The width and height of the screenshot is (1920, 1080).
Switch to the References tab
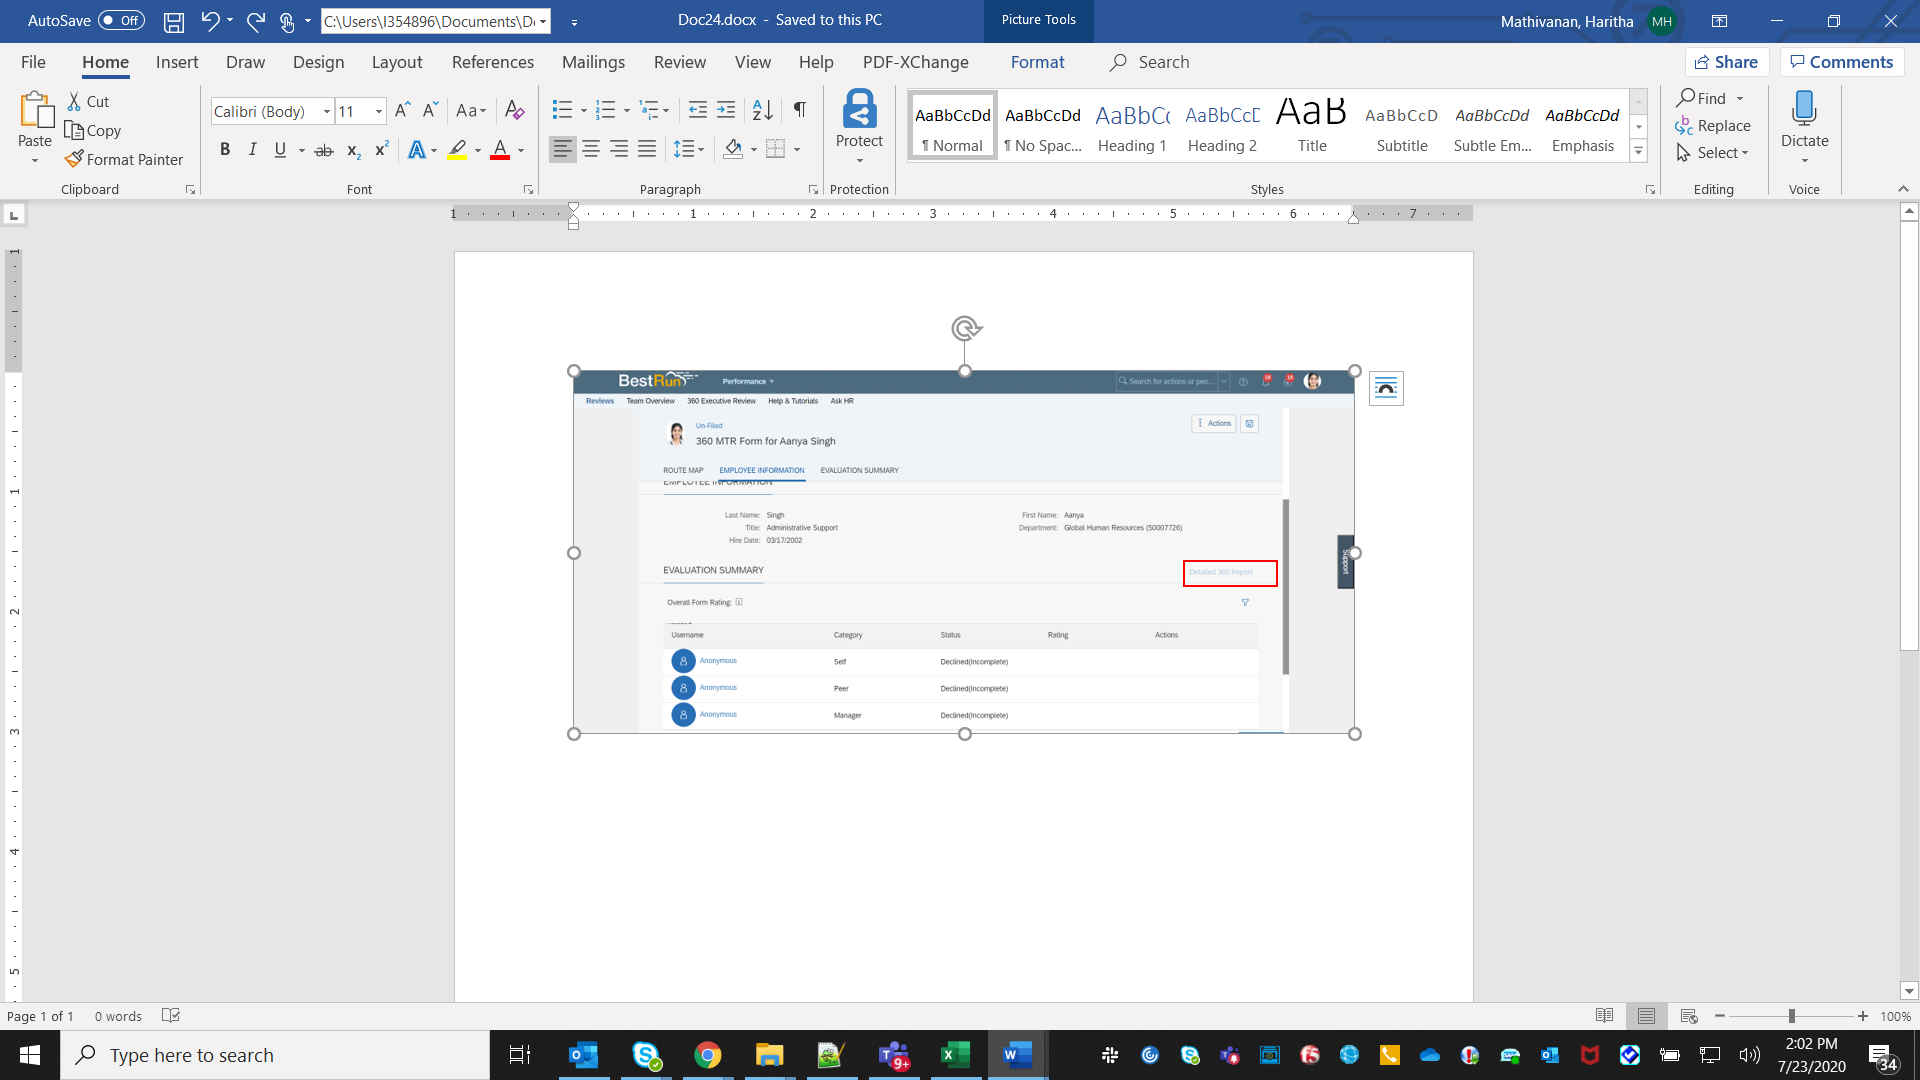[493, 62]
